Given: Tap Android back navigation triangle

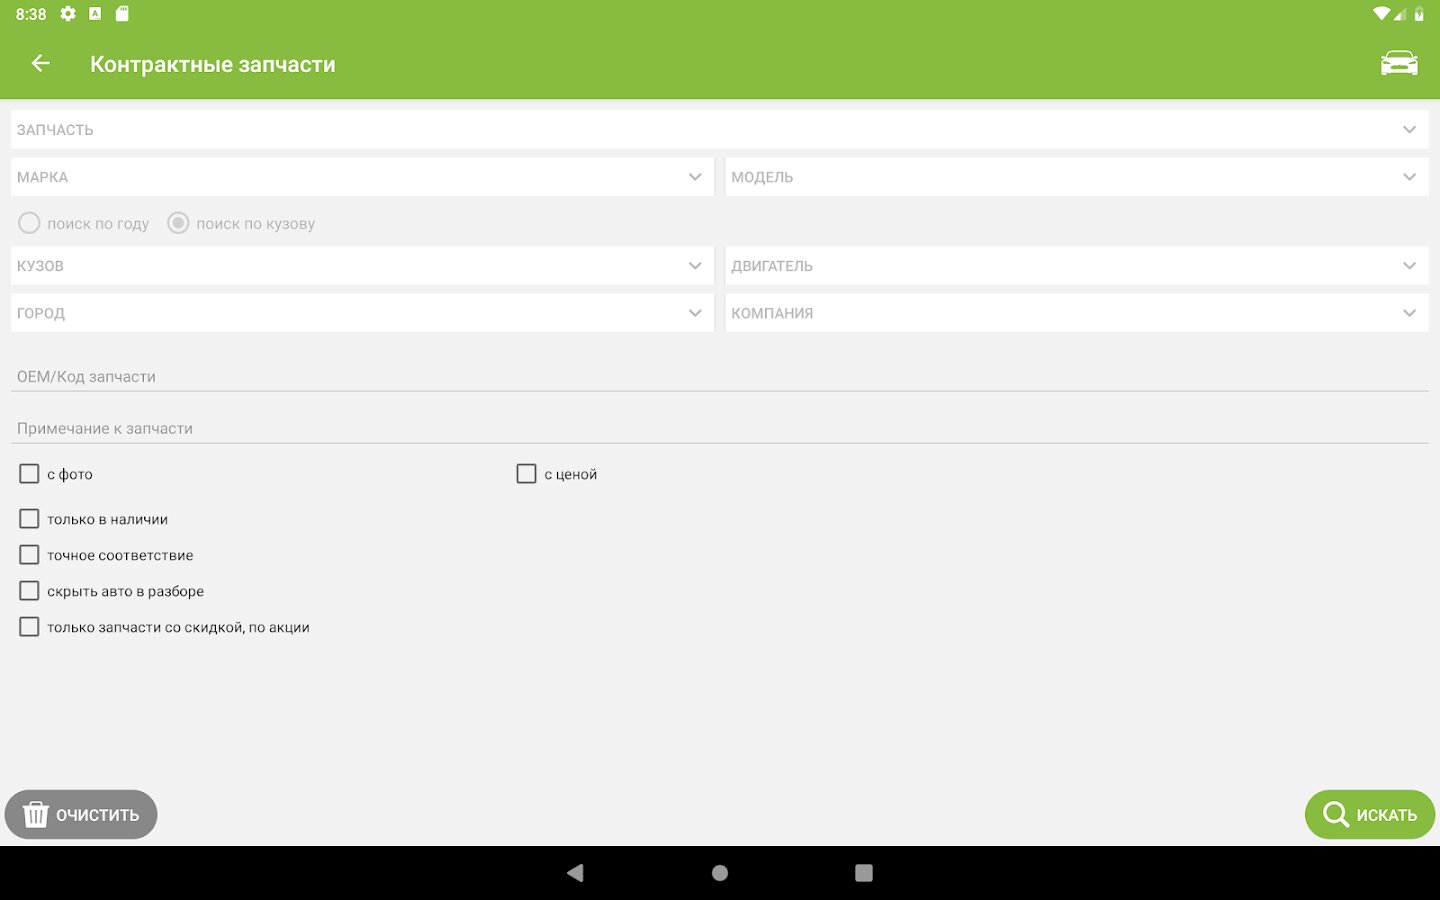Looking at the screenshot, I should (575, 873).
